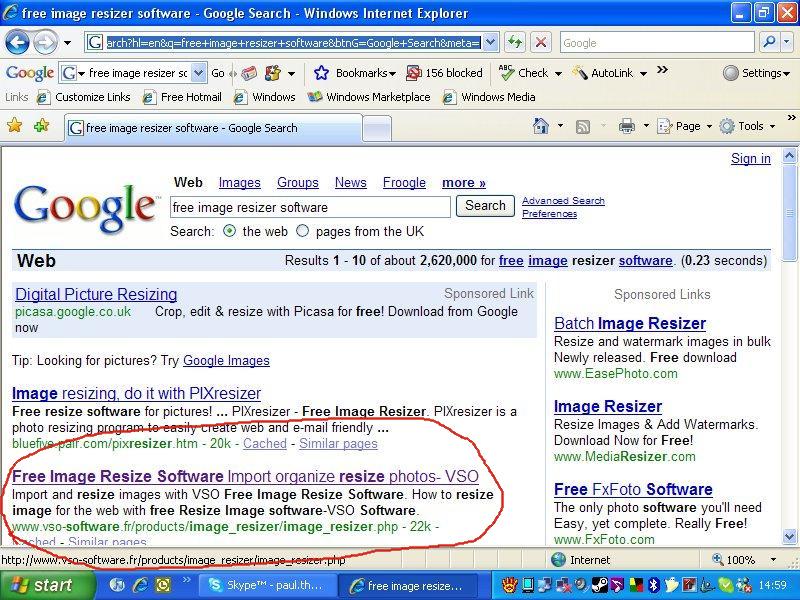The image size is (800, 600).
Task: Click the magnifier search button beside Google box
Action: [769, 42]
